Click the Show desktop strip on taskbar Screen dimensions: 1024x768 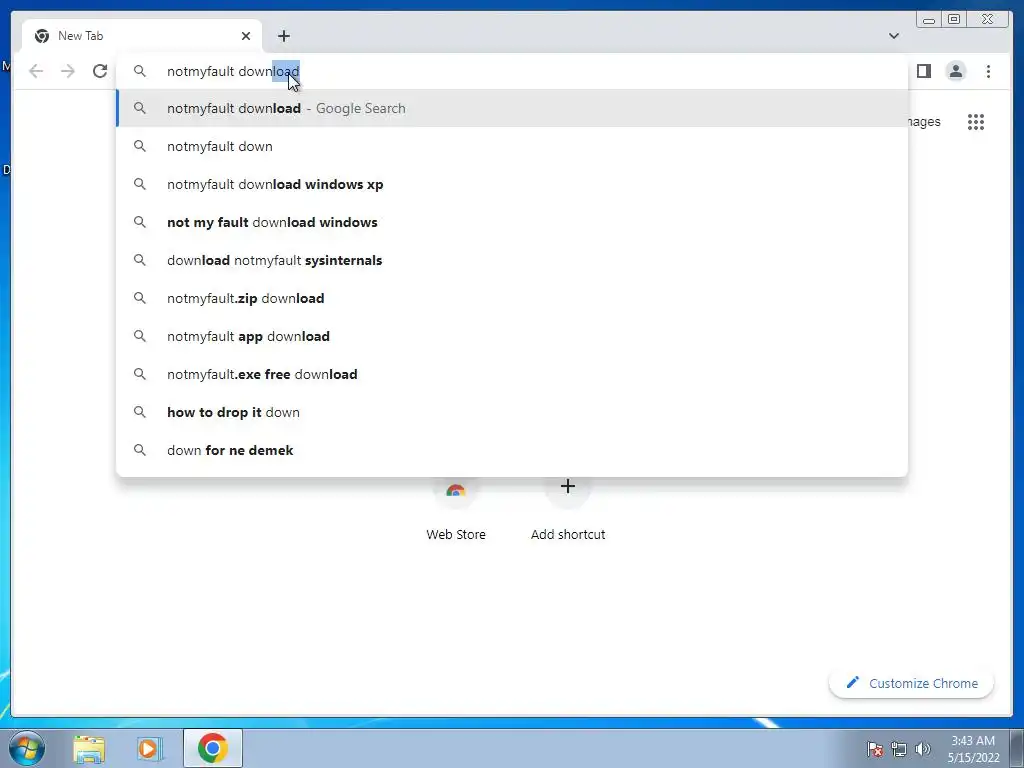point(1017,748)
